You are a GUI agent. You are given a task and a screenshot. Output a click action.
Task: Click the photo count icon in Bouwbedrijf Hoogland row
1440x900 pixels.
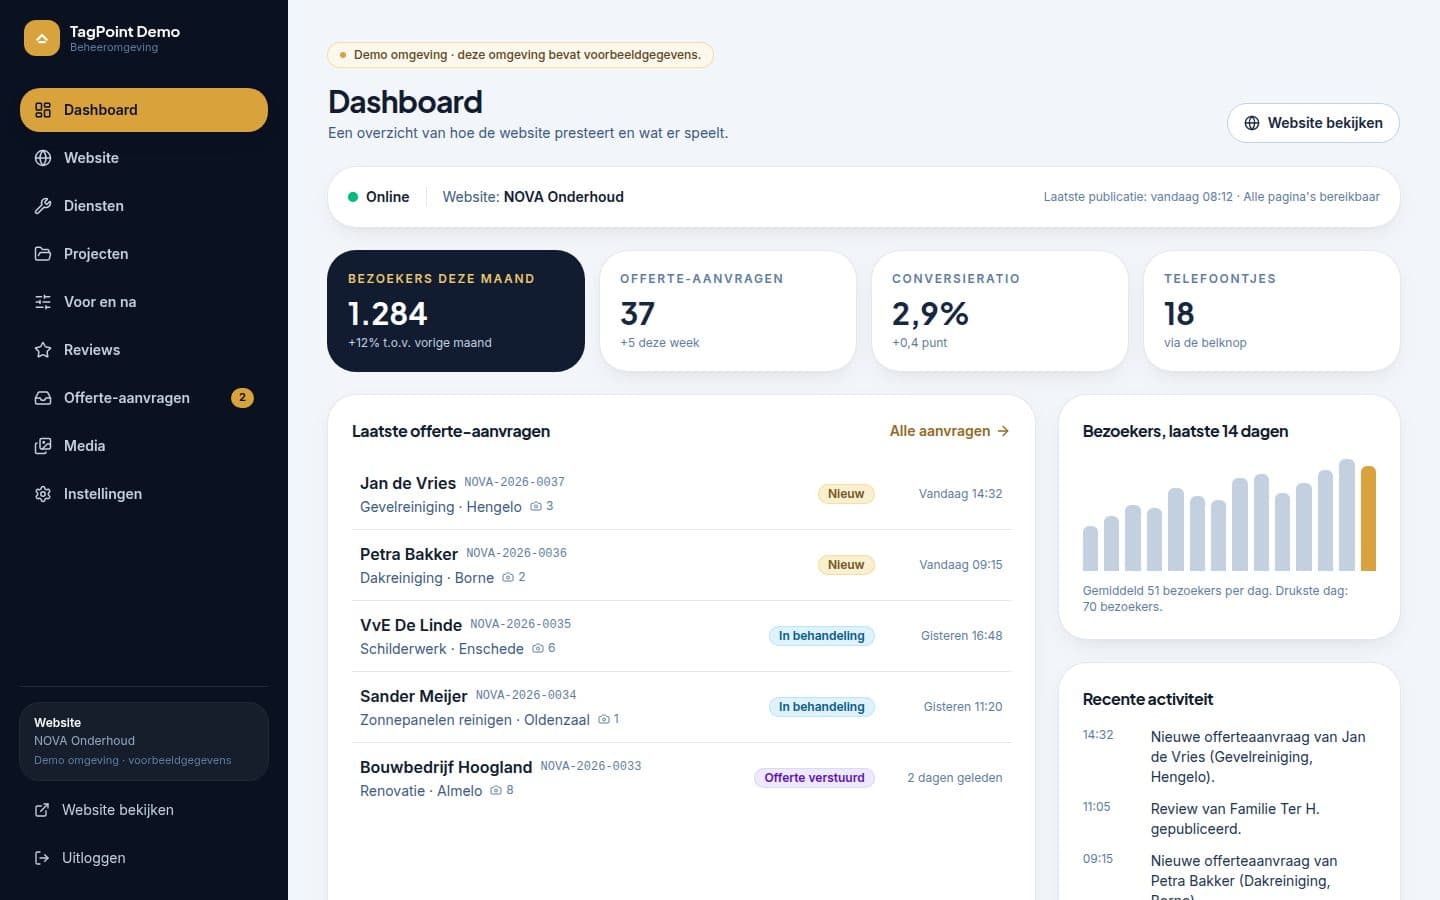pos(496,790)
